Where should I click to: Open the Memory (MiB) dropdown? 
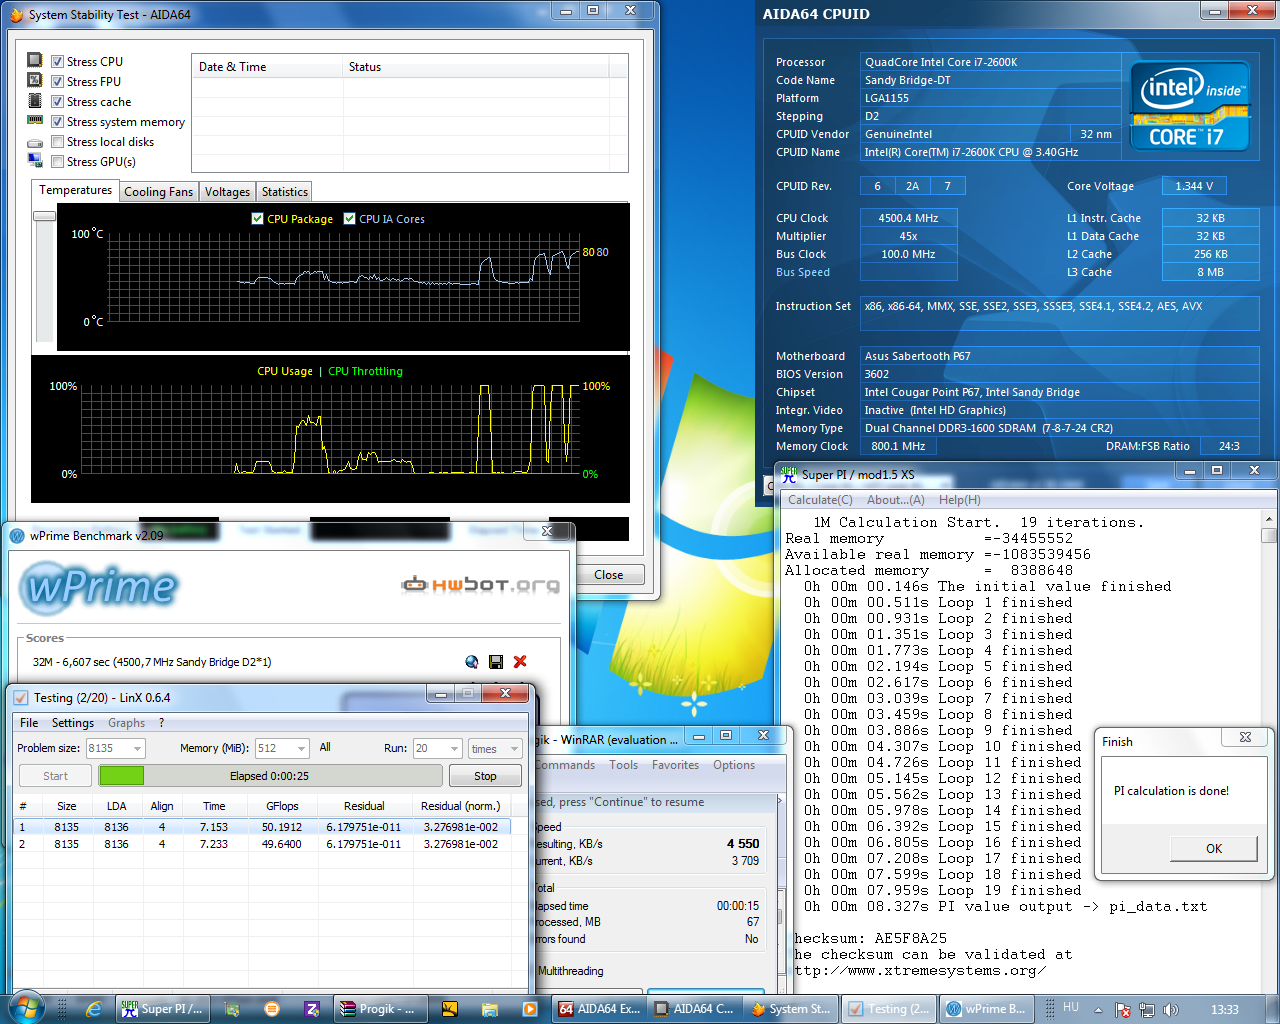pos(301,748)
